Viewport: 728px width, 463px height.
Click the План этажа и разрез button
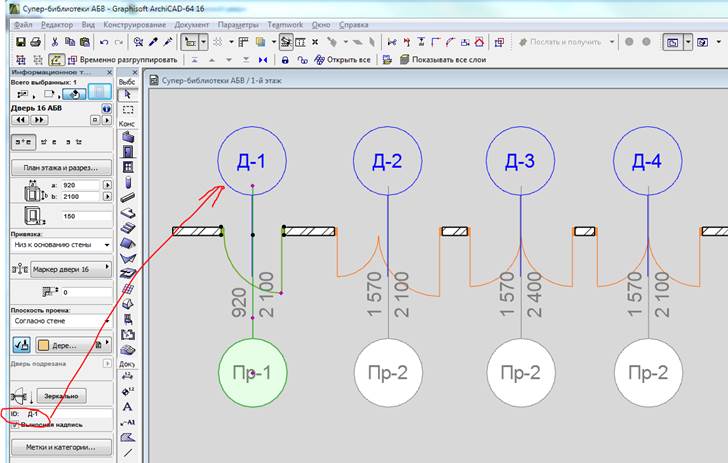[x=60, y=168]
